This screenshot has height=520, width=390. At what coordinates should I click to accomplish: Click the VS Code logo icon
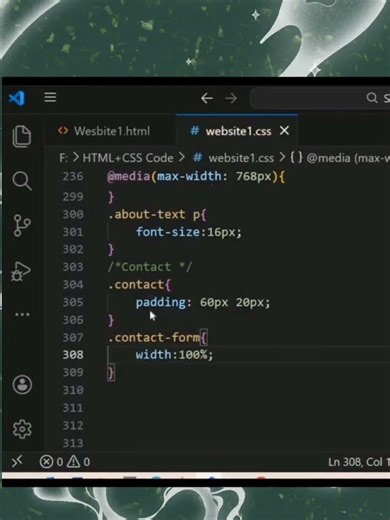tap(17, 98)
